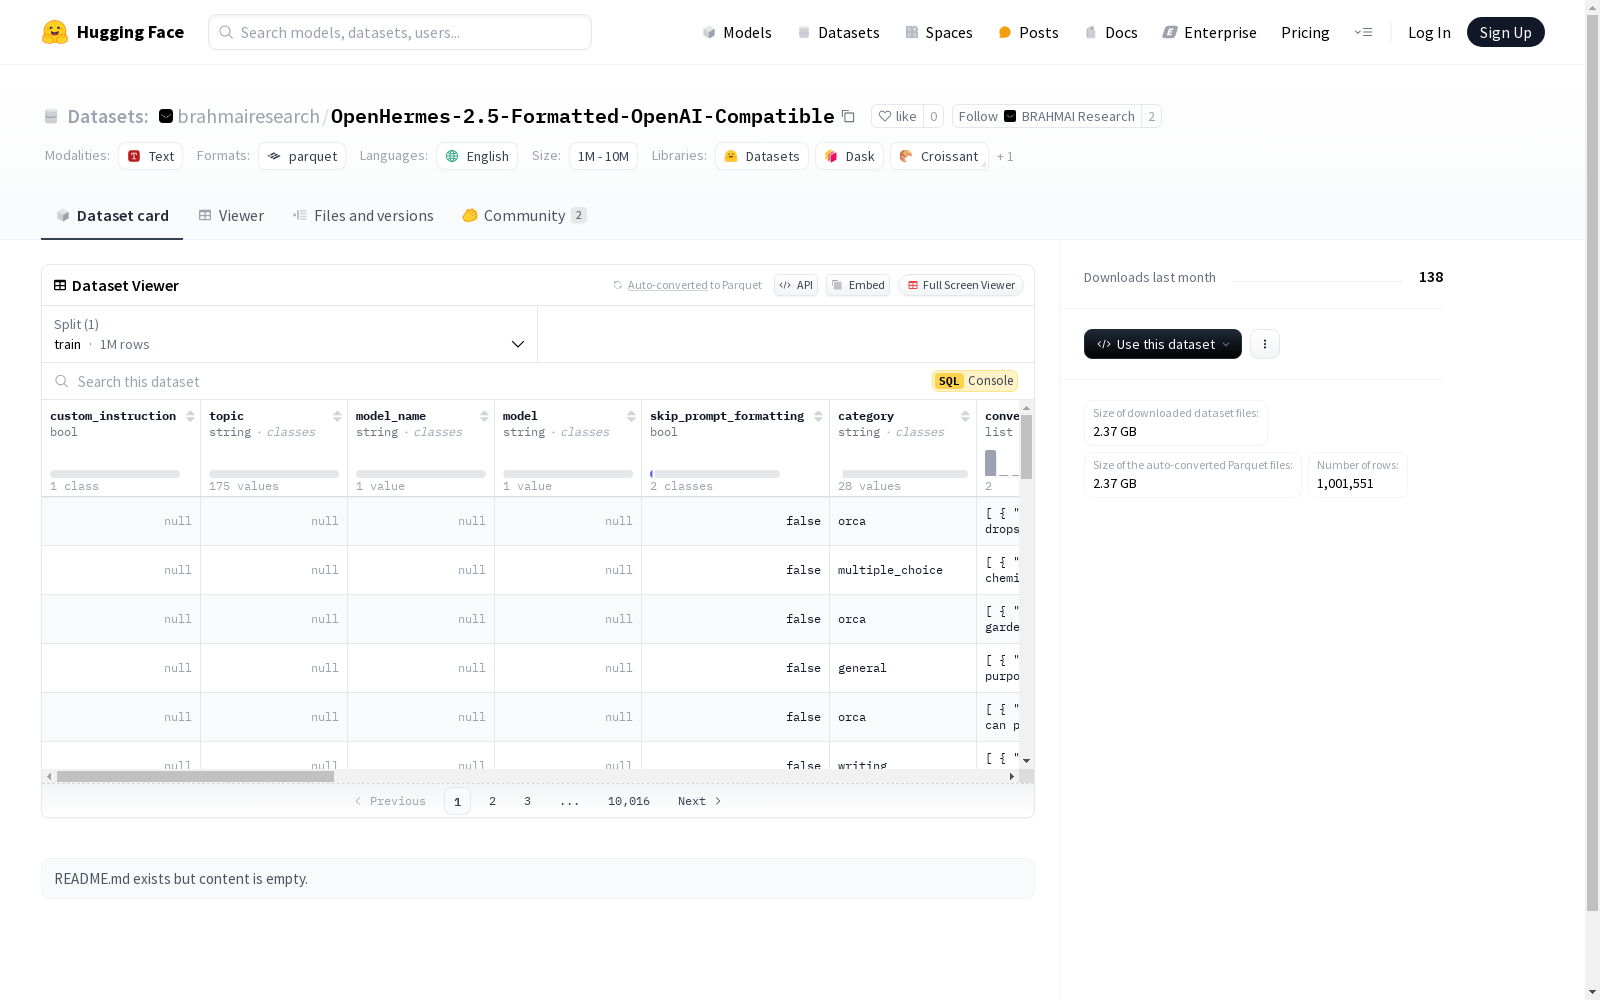Sort the topic column

point(337,416)
